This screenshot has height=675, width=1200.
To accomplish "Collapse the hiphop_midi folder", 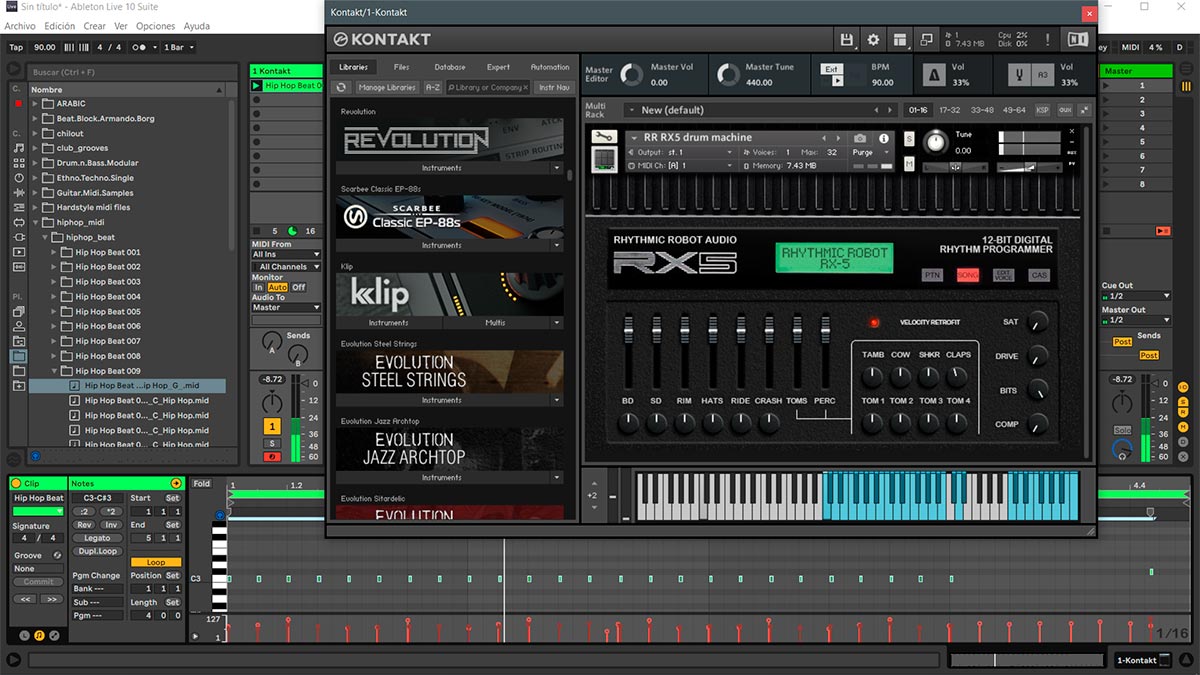I will pos(35,222).
